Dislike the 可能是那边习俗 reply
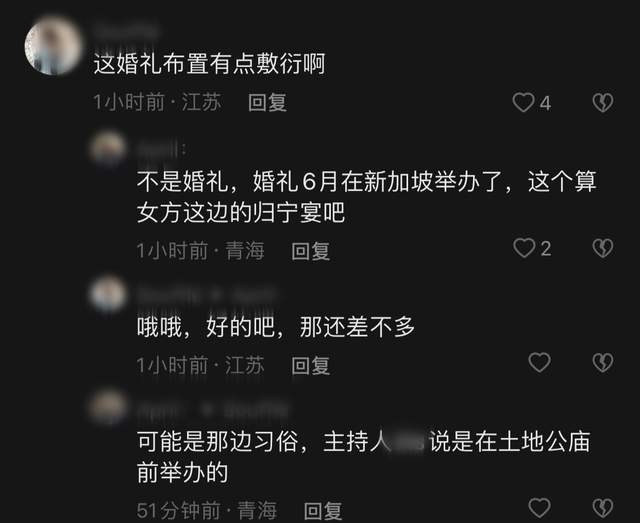This screenshot has width=640, height=523. pos(602,507)
